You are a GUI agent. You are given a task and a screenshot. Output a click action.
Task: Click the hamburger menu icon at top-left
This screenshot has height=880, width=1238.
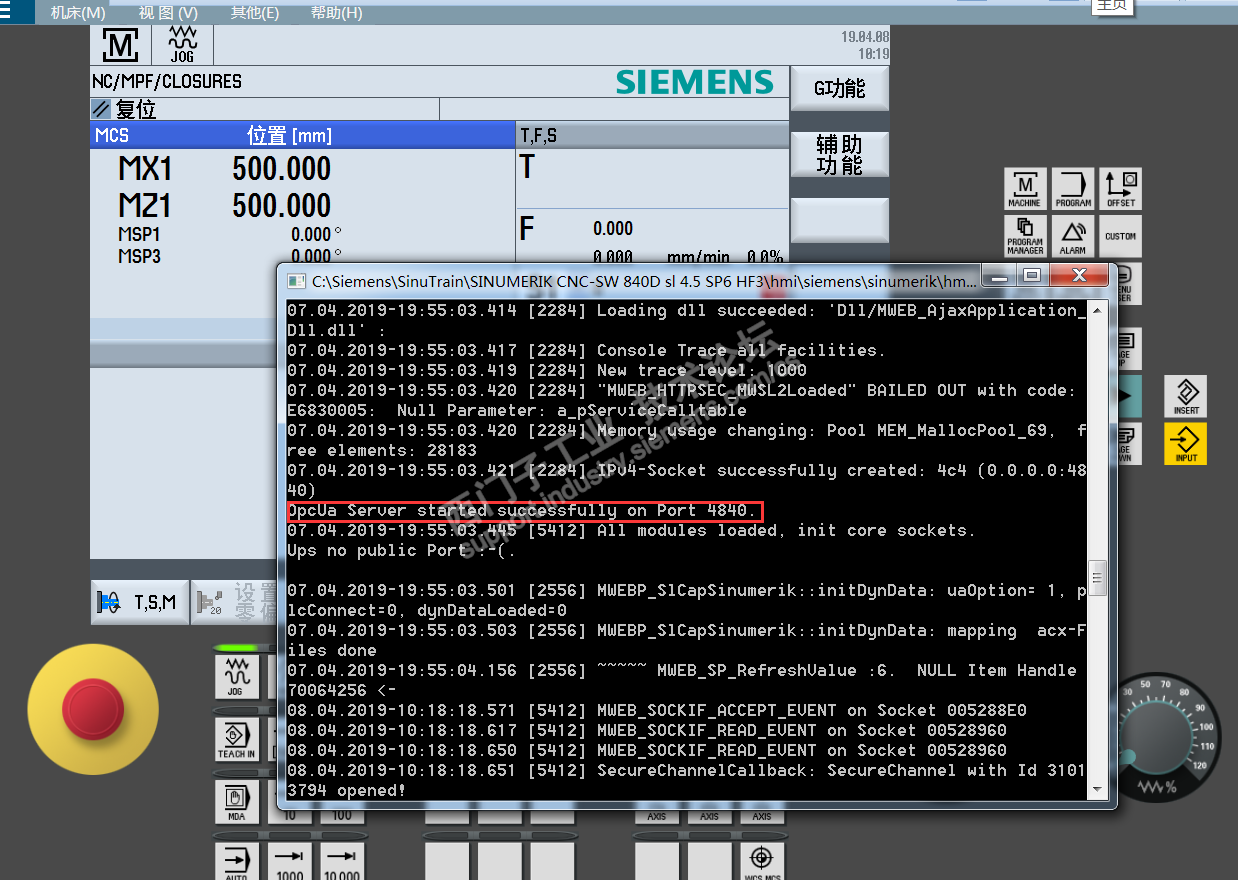[6, 12]
